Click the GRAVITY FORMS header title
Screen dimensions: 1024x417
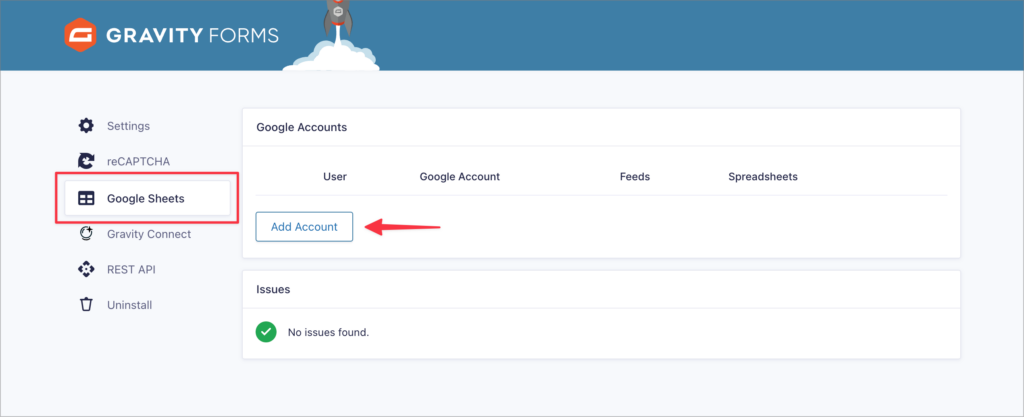[x=192, y=35]
